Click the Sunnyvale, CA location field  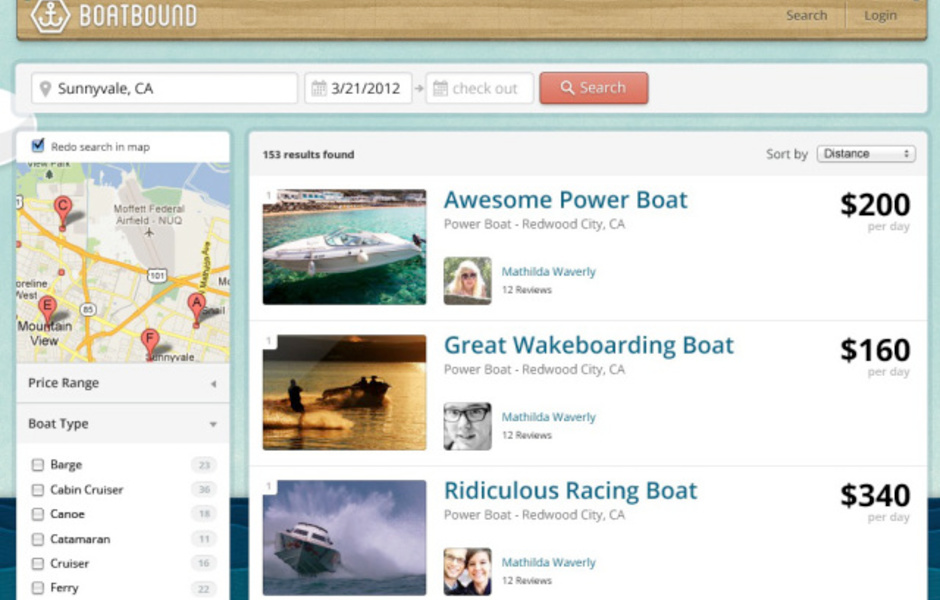click(x=164, y=89)
